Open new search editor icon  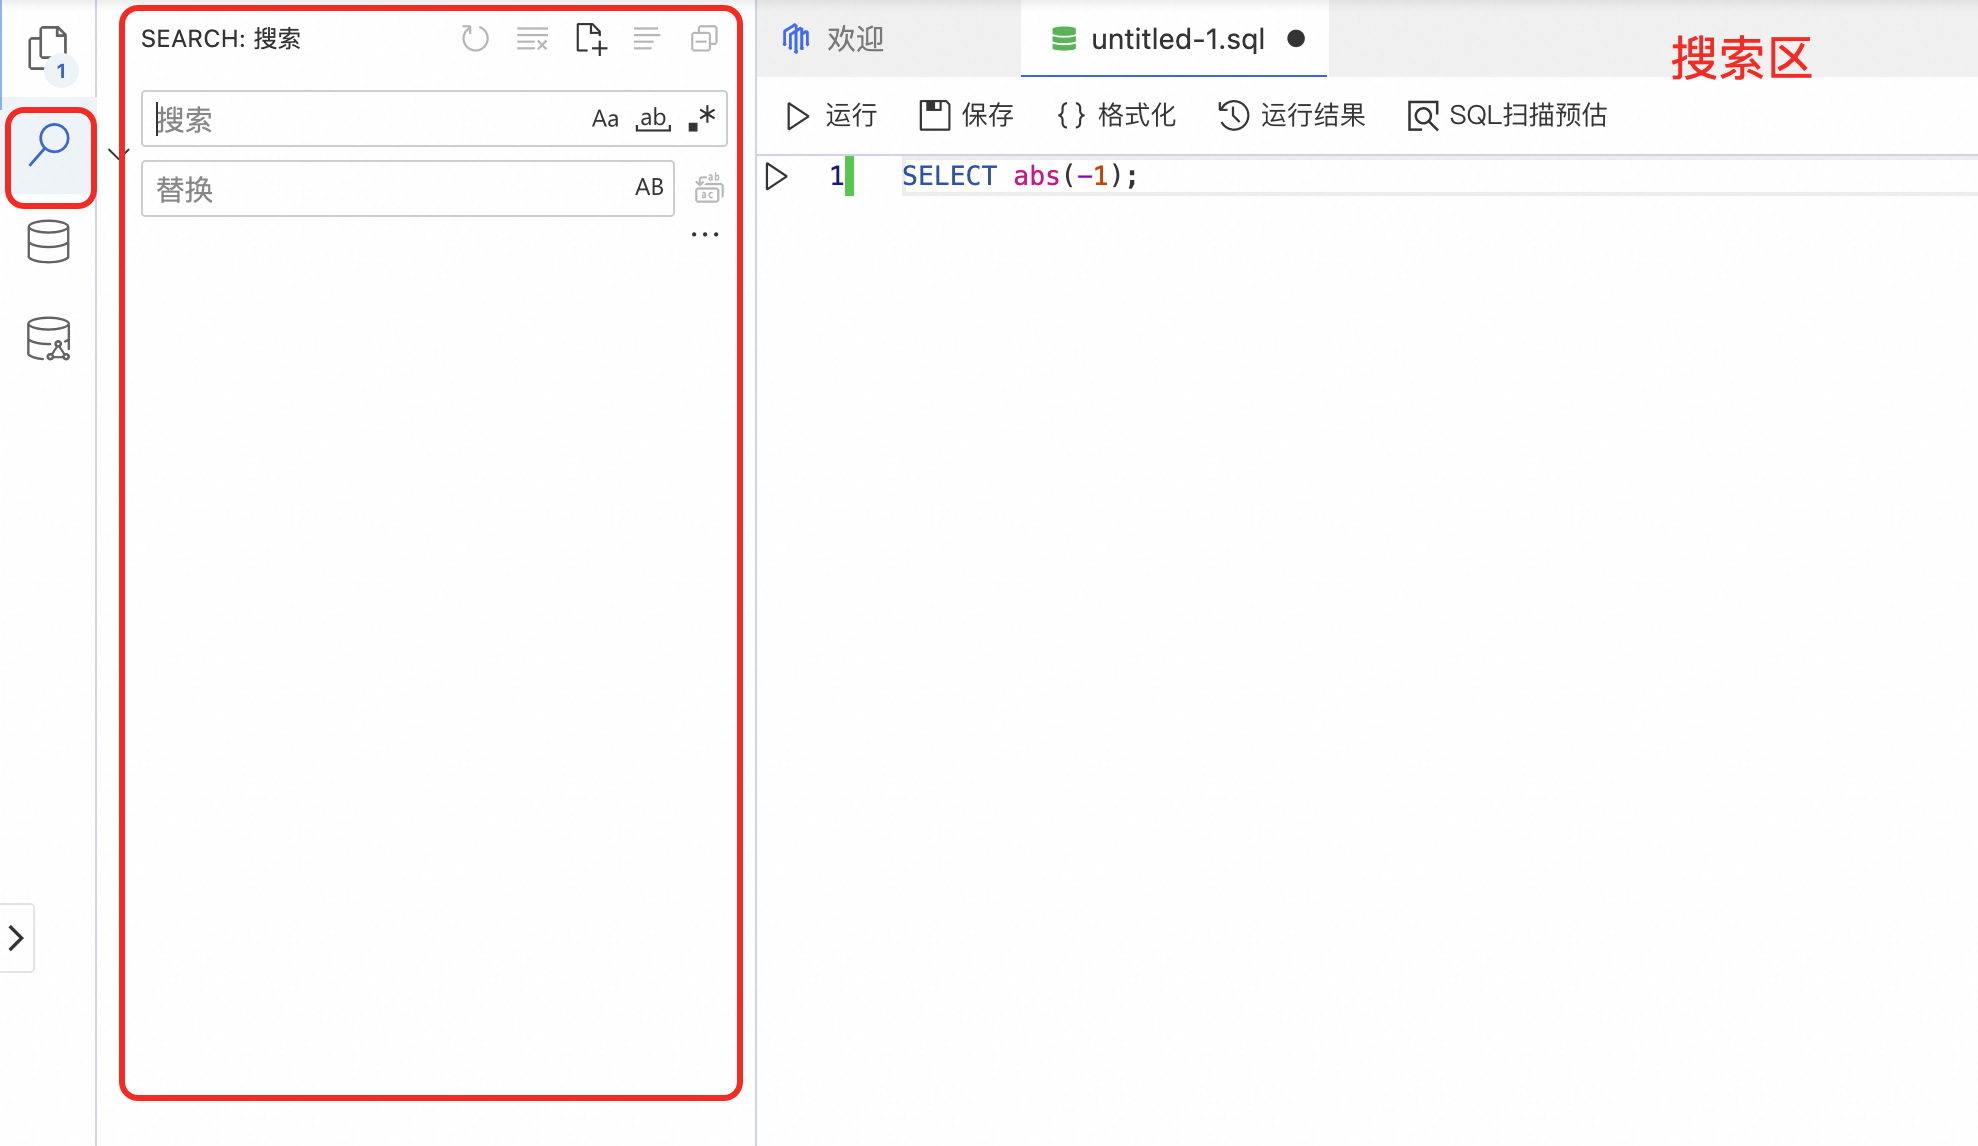click(x=590, y=39)
